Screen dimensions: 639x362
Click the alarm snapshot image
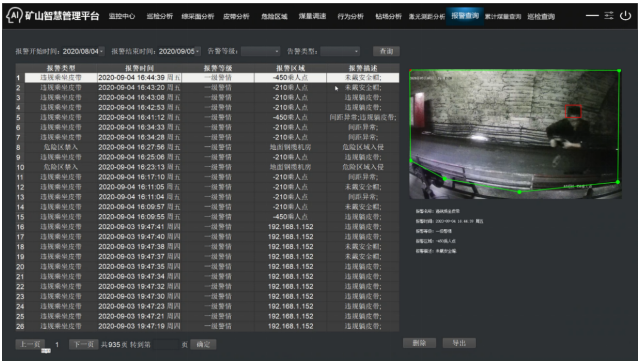[x=516, y=134]
